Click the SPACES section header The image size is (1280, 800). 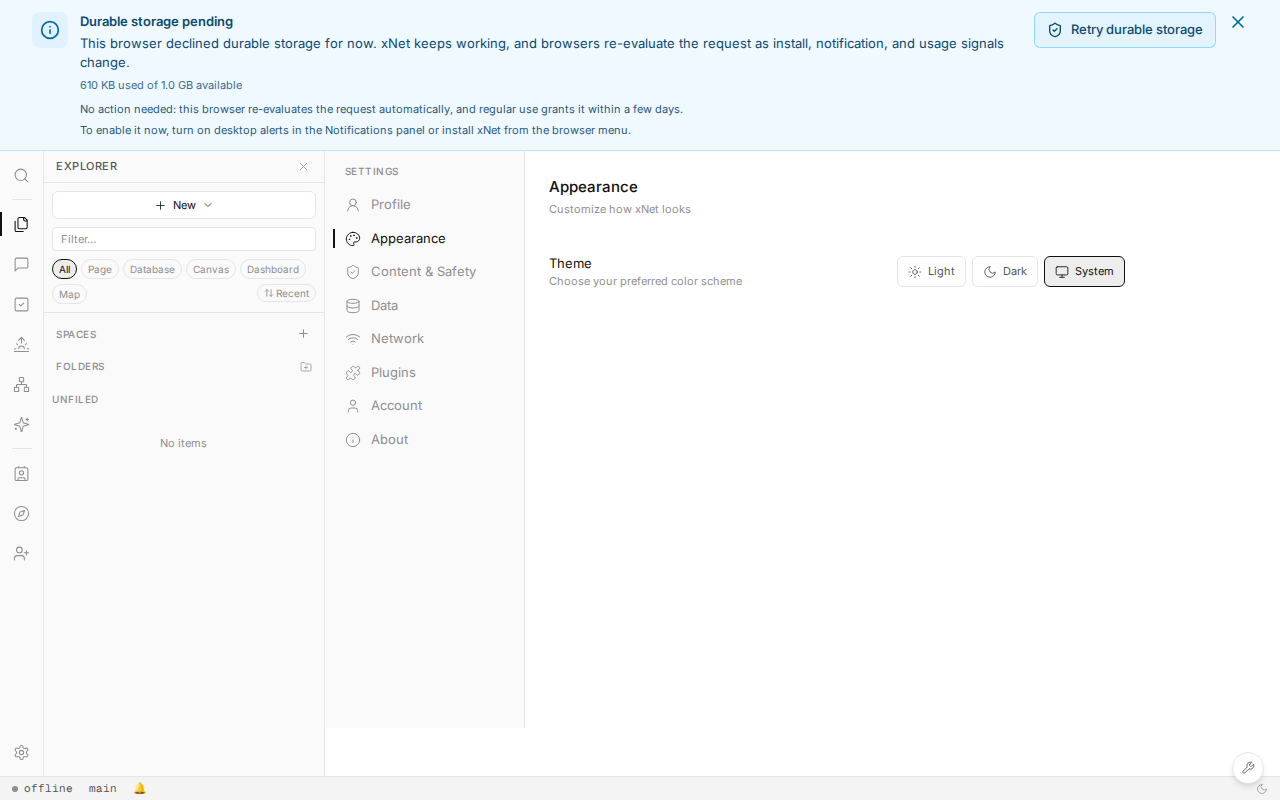click(76, 335)
